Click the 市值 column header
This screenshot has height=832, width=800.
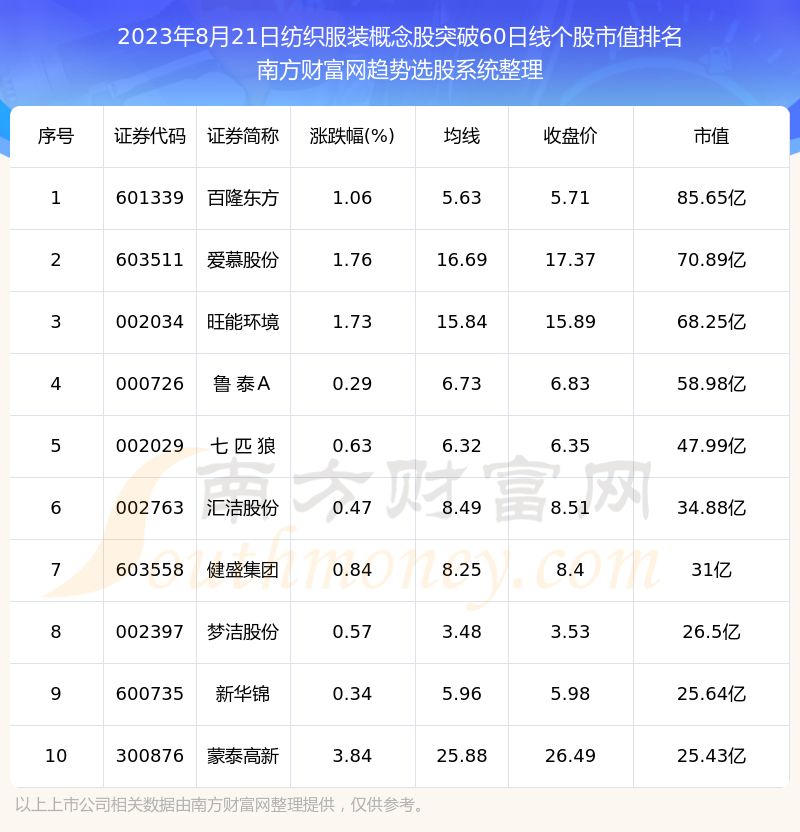(711, 136)
